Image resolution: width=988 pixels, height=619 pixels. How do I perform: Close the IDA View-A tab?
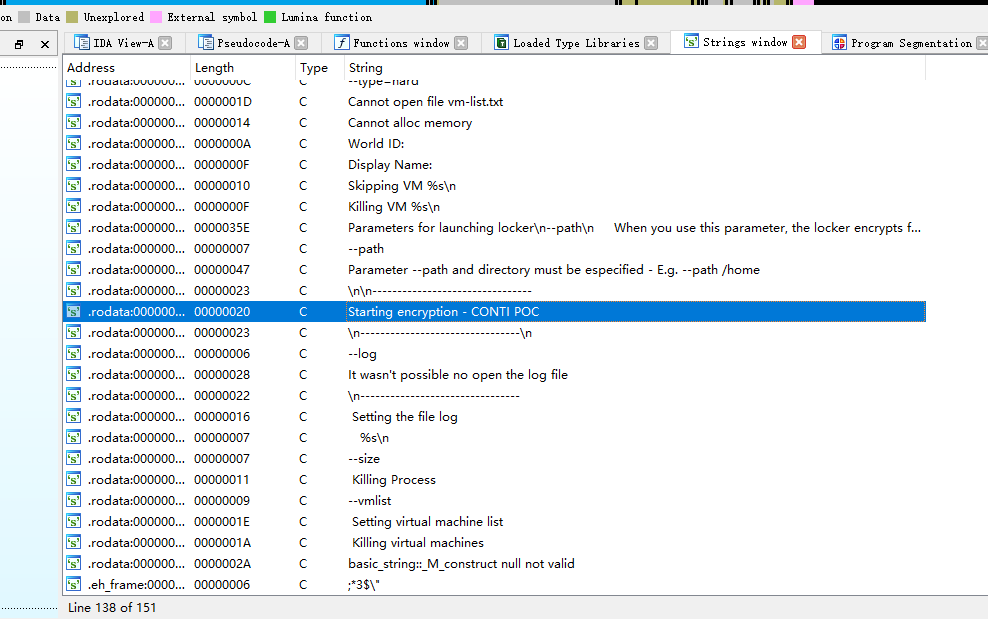pyautogui.click(x=165, y=43)
